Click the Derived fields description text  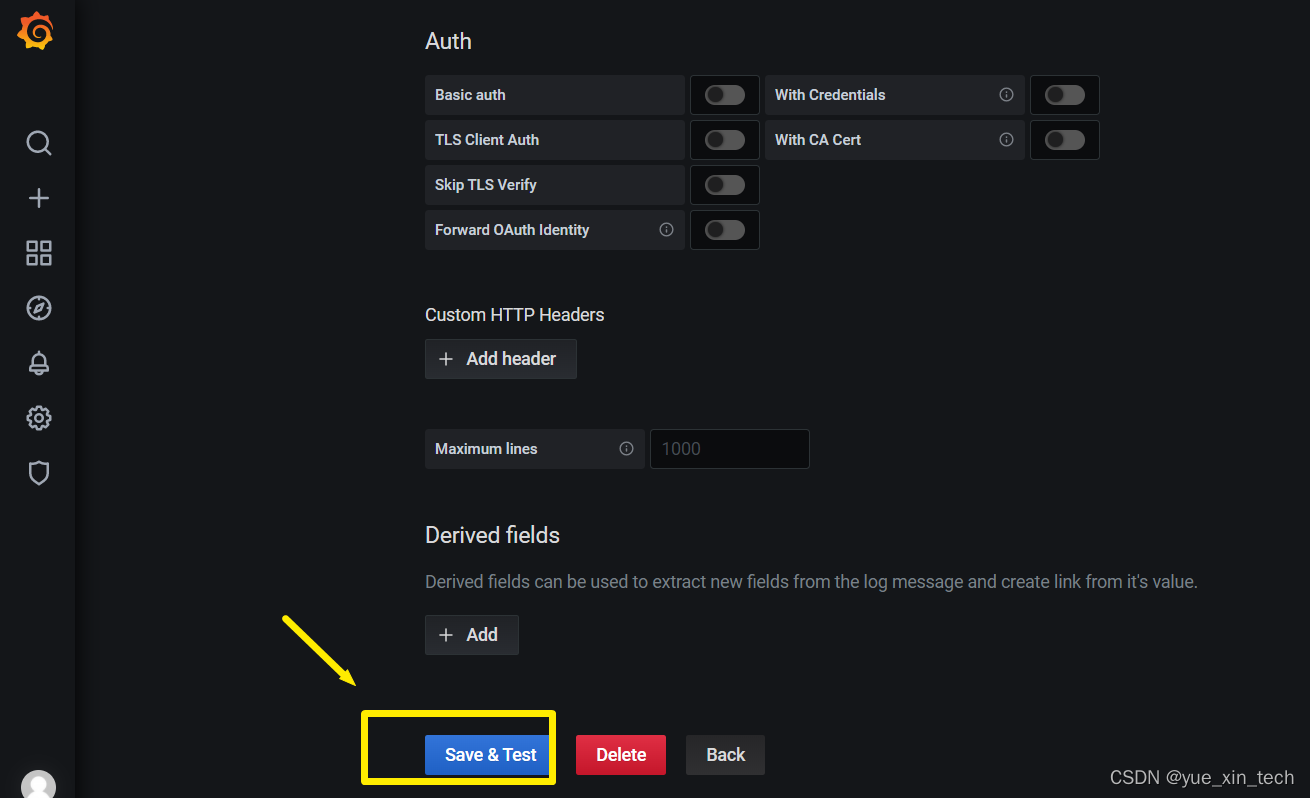[811, 581]
